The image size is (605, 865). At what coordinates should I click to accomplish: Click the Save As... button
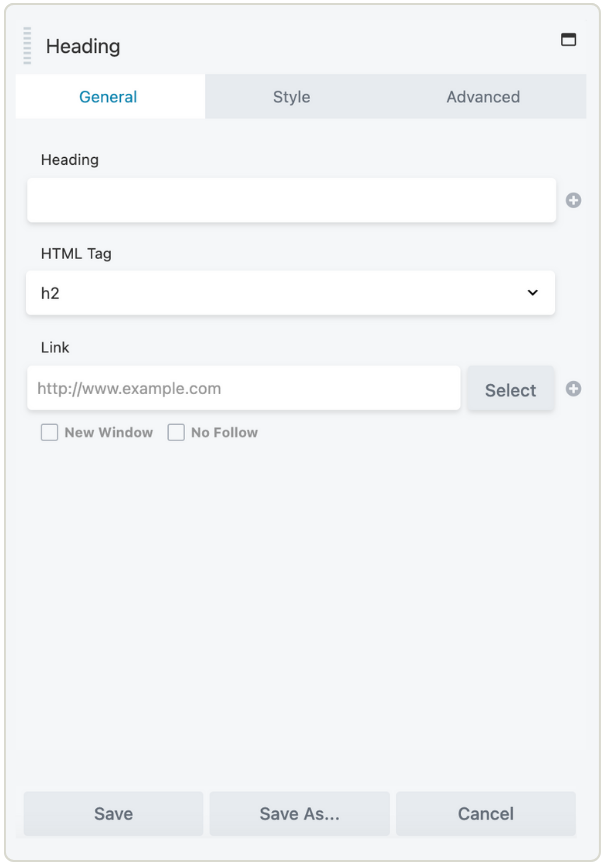click(x=299, y=813)
